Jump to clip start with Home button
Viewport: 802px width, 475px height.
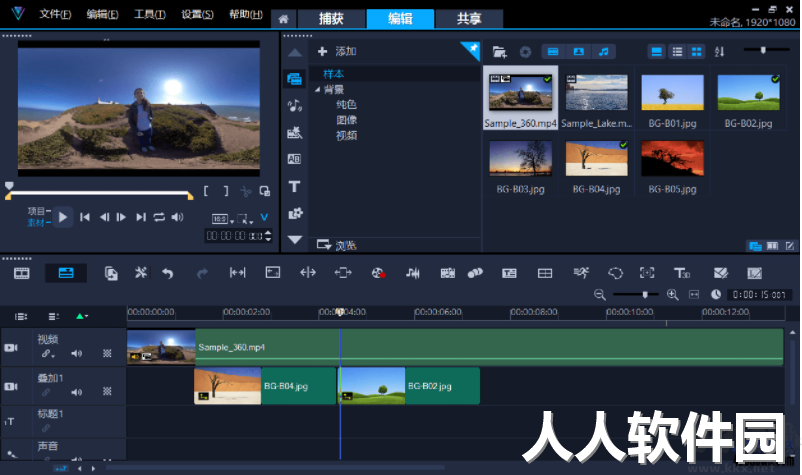(85, 217)
